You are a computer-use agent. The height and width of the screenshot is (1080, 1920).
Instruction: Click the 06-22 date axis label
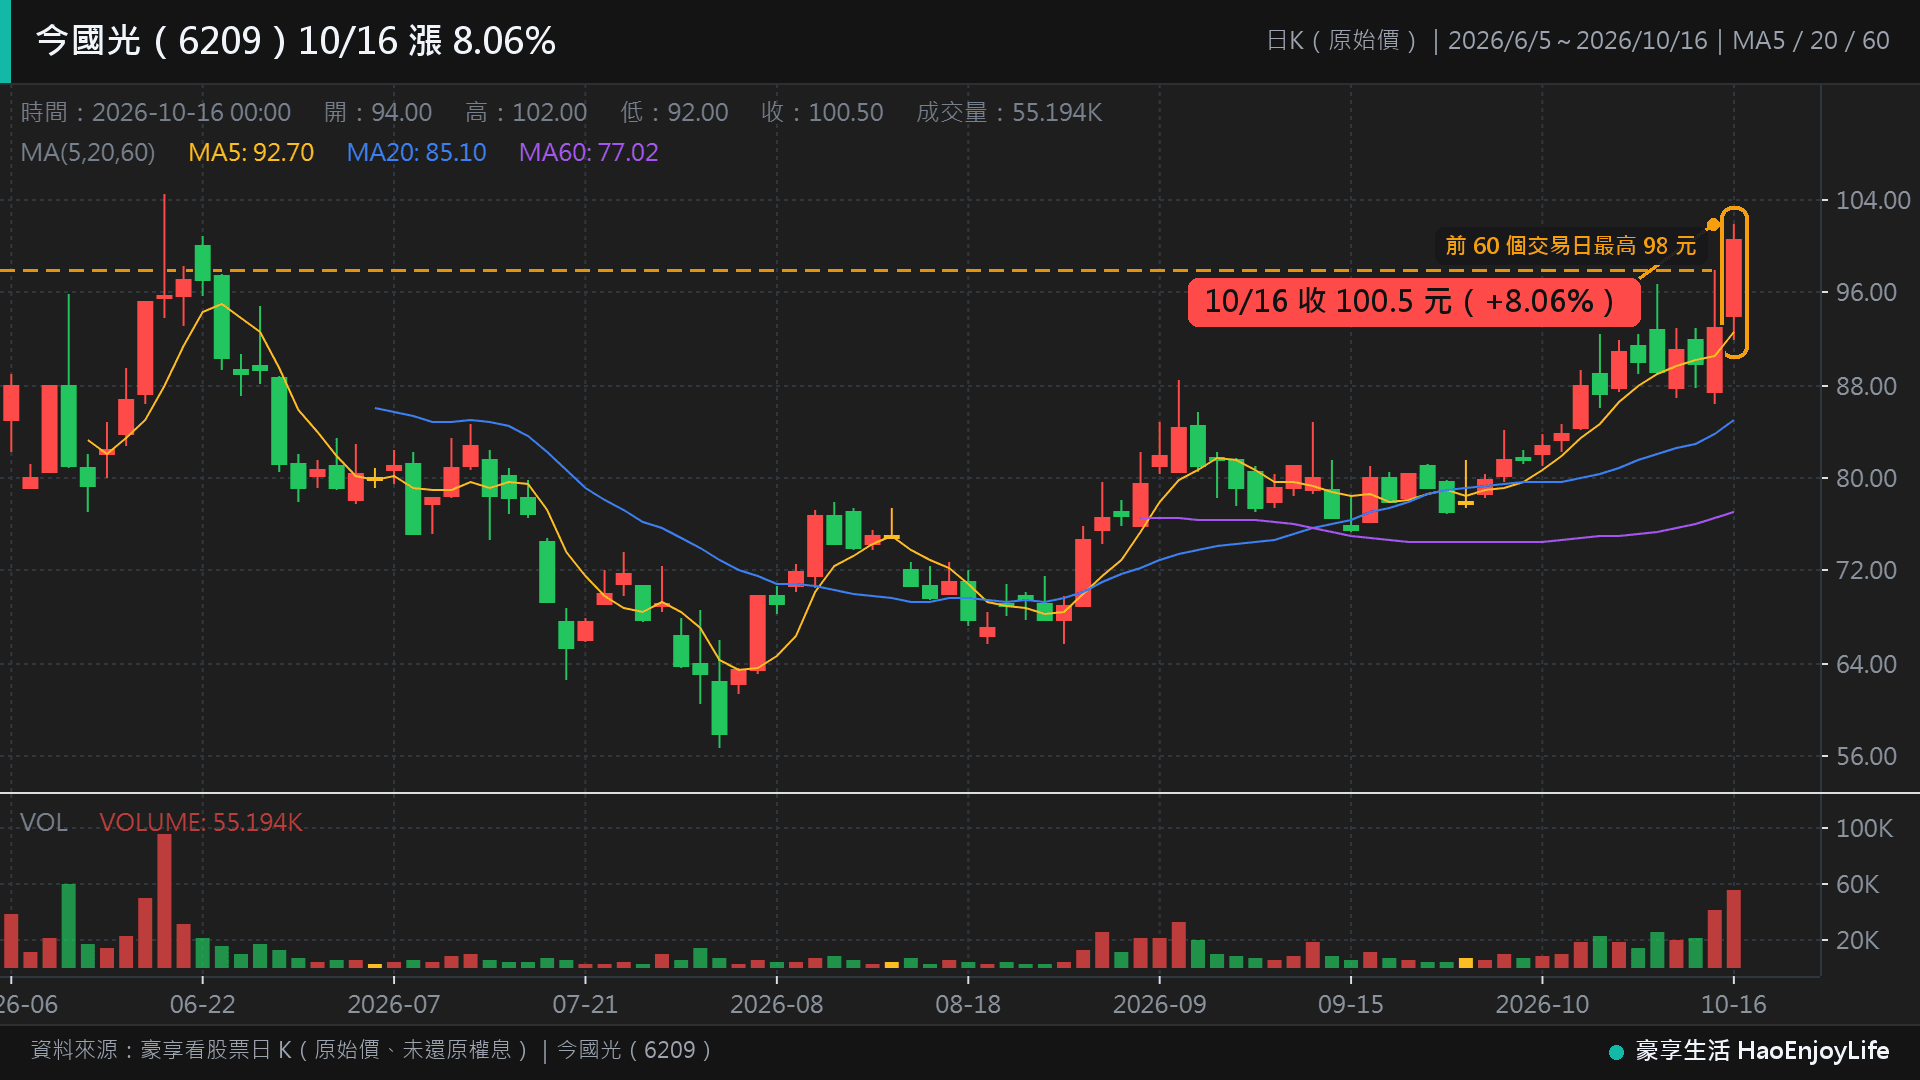[x=202, y=1005]
